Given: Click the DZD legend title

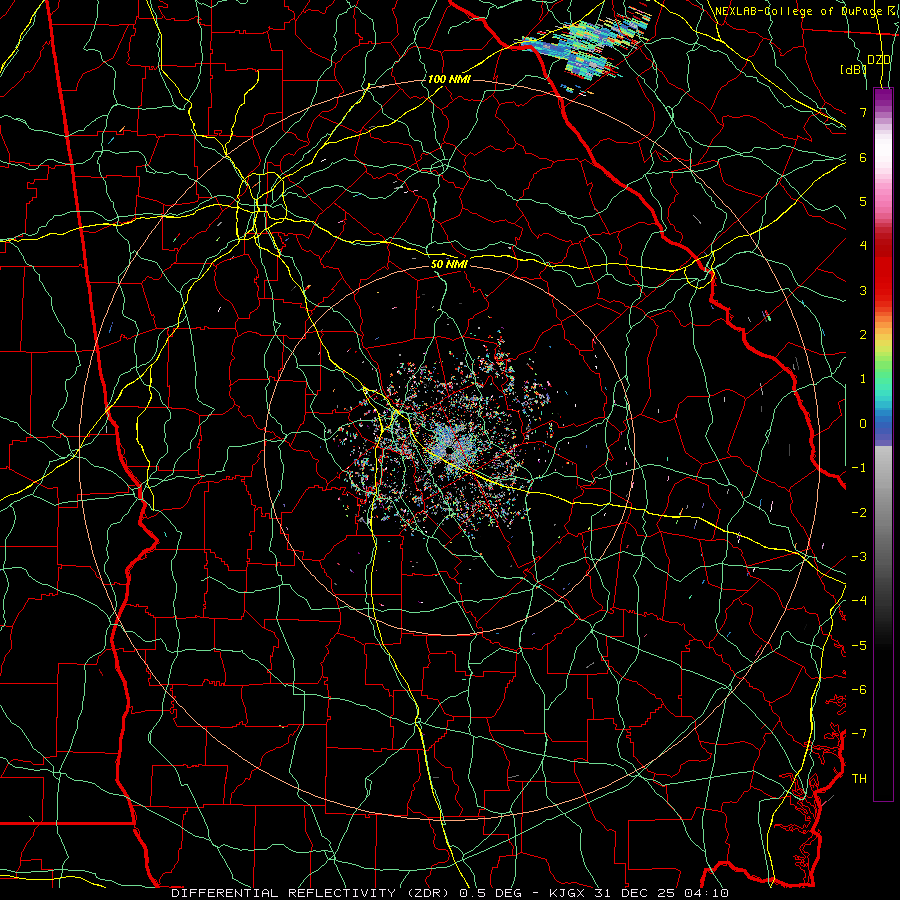Looking at the screenshot, I should (x=879, y=60).
